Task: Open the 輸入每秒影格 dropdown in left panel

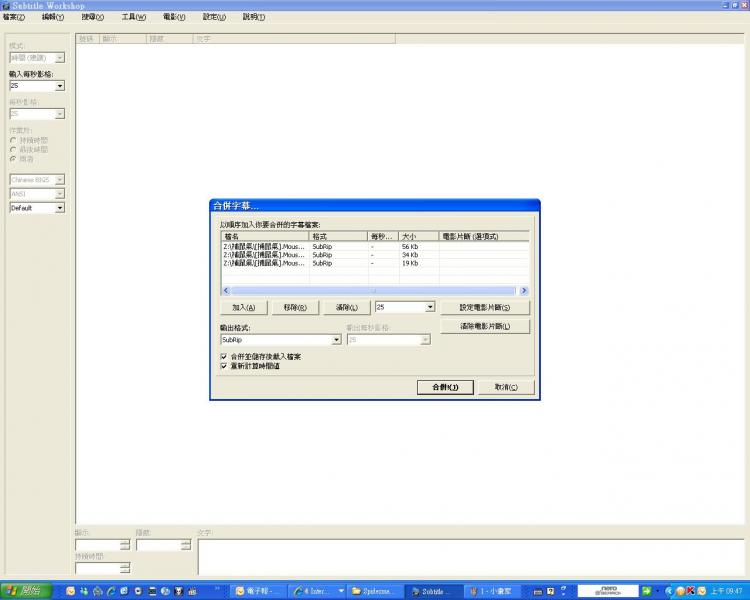Action: coord(60,86)
